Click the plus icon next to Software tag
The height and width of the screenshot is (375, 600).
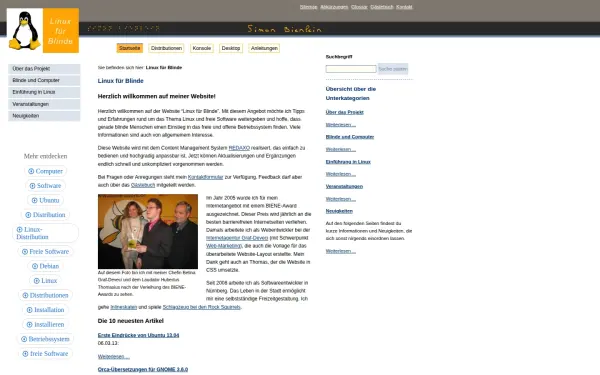[x=33, y=186]
